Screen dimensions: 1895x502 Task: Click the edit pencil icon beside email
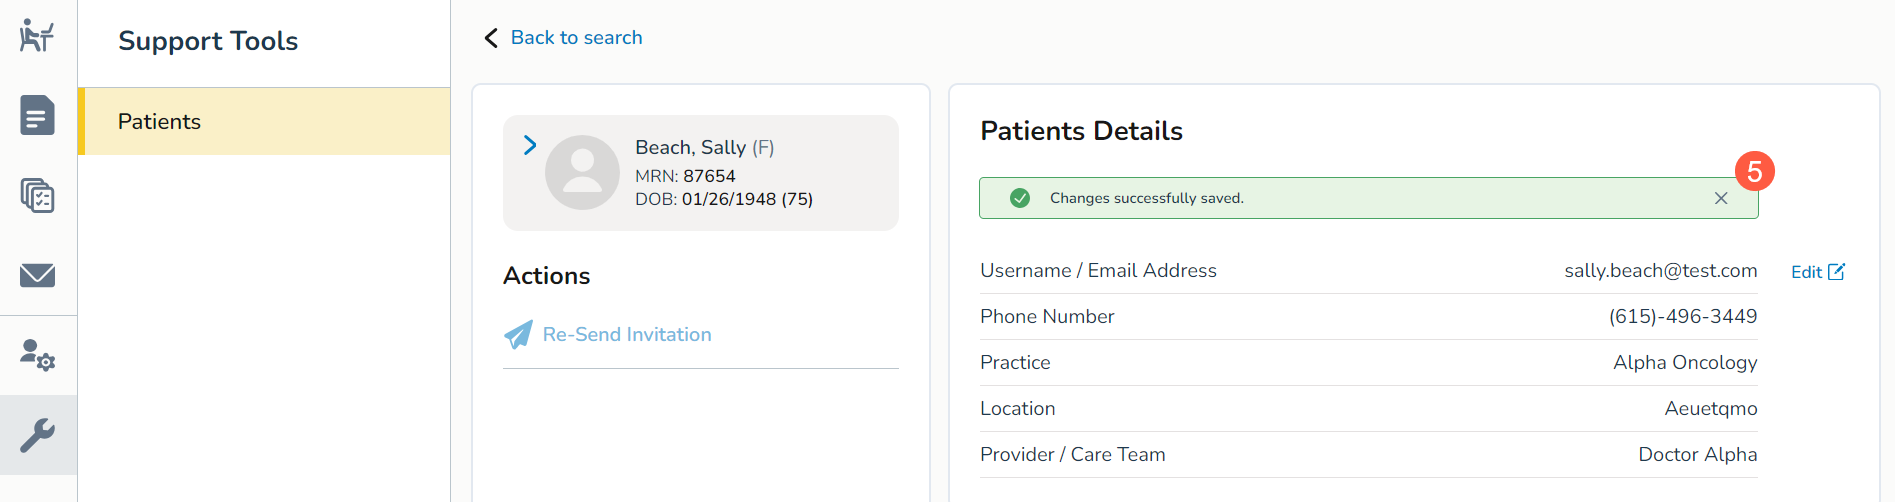pos(1836,272)
